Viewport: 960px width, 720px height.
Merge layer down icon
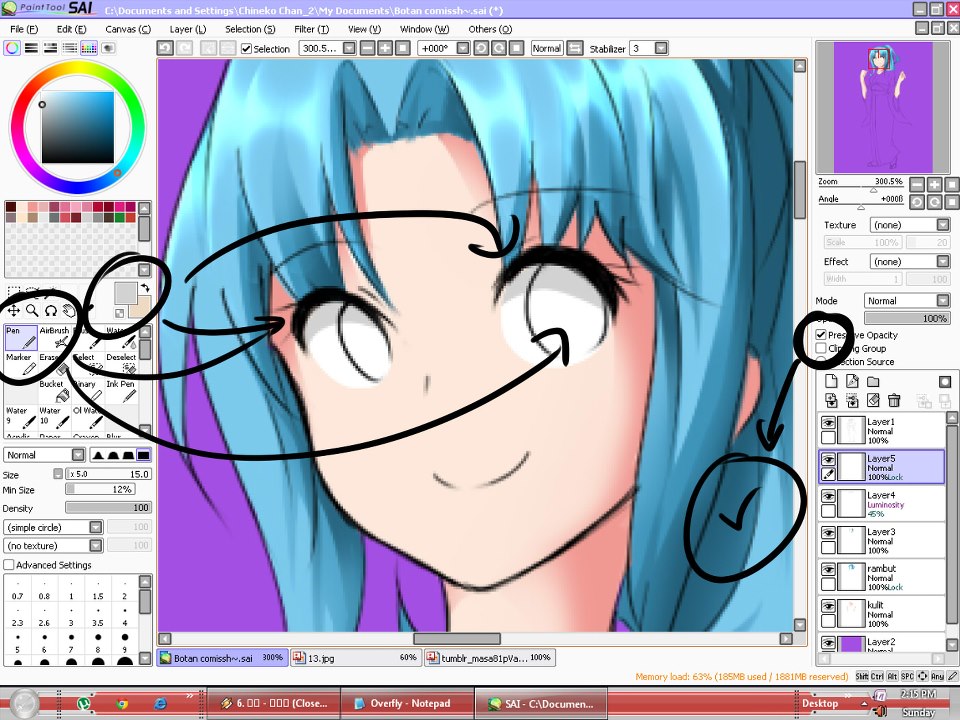pyautogui.click(x=831, y=400)
